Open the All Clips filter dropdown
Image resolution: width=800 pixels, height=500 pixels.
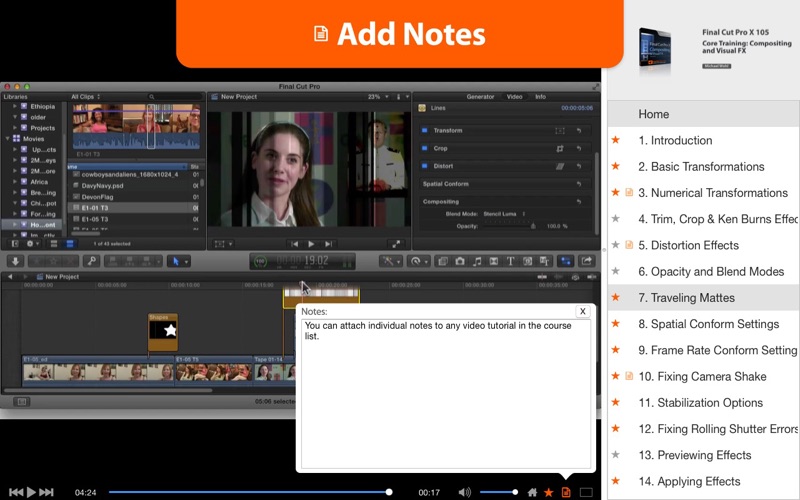(x=86, y=96)
